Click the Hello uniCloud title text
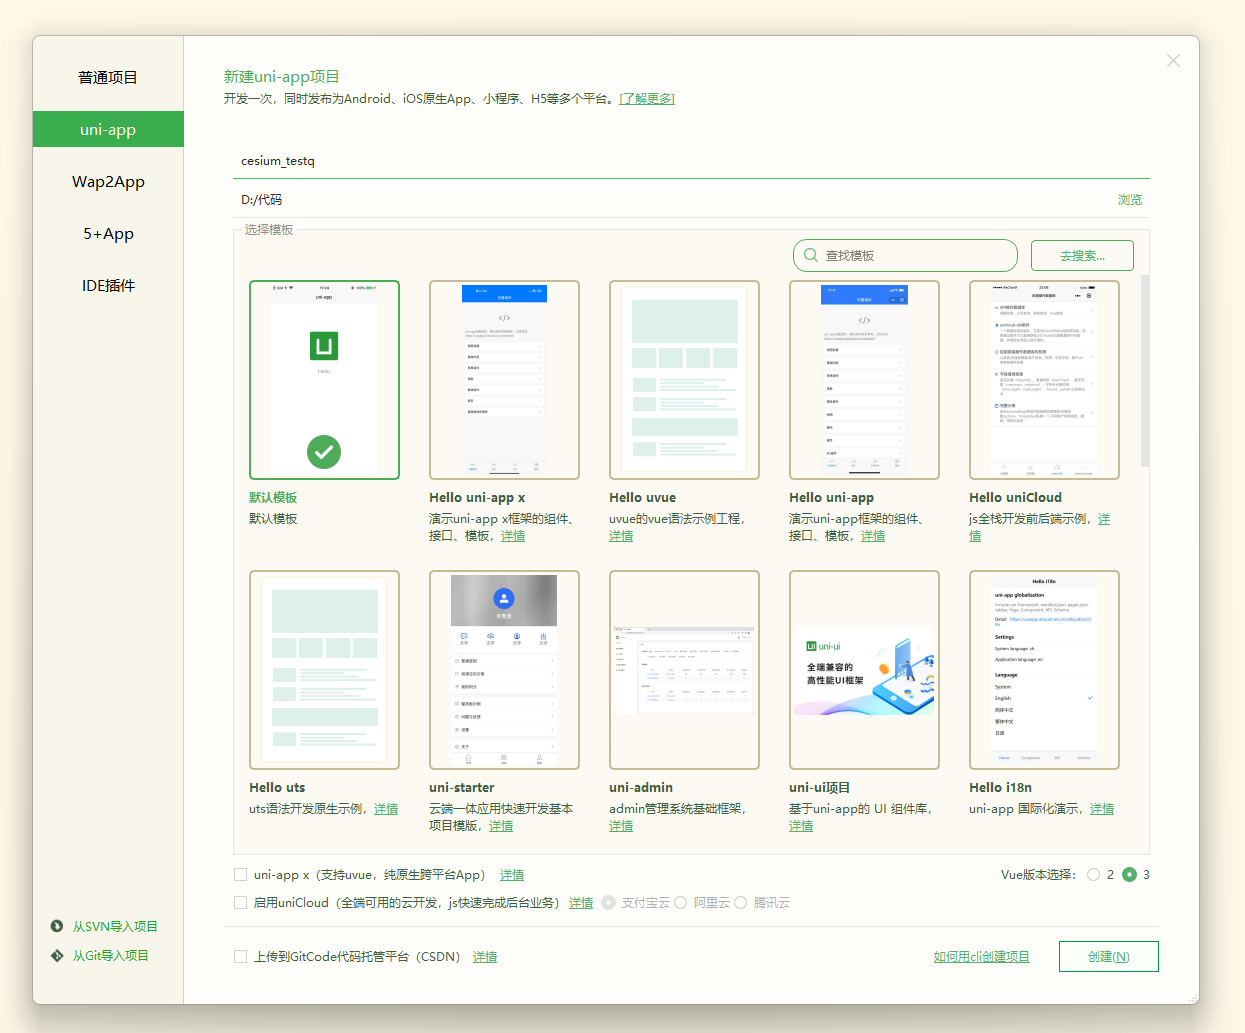 click(1015, 497)
